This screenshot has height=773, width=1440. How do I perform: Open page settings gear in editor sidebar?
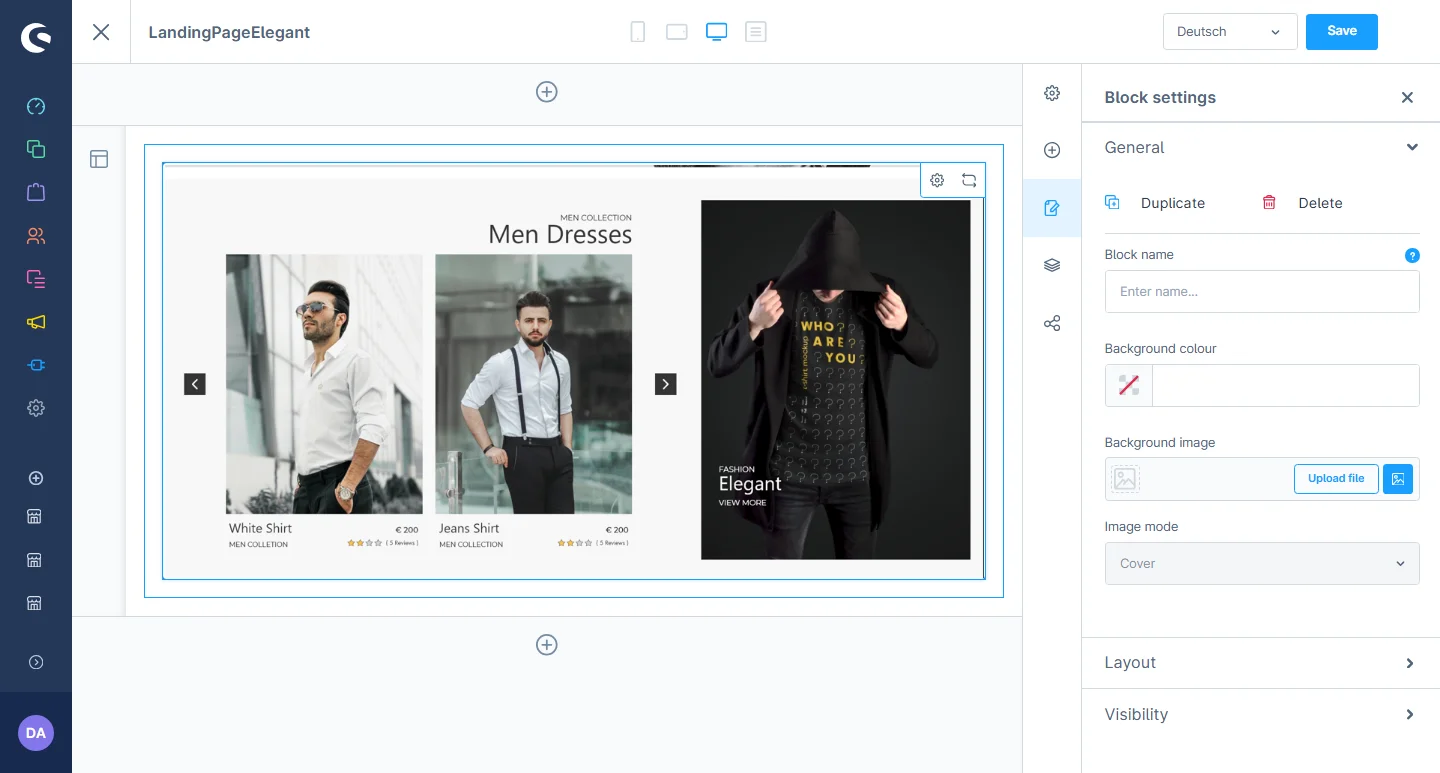click(1052, 93)
